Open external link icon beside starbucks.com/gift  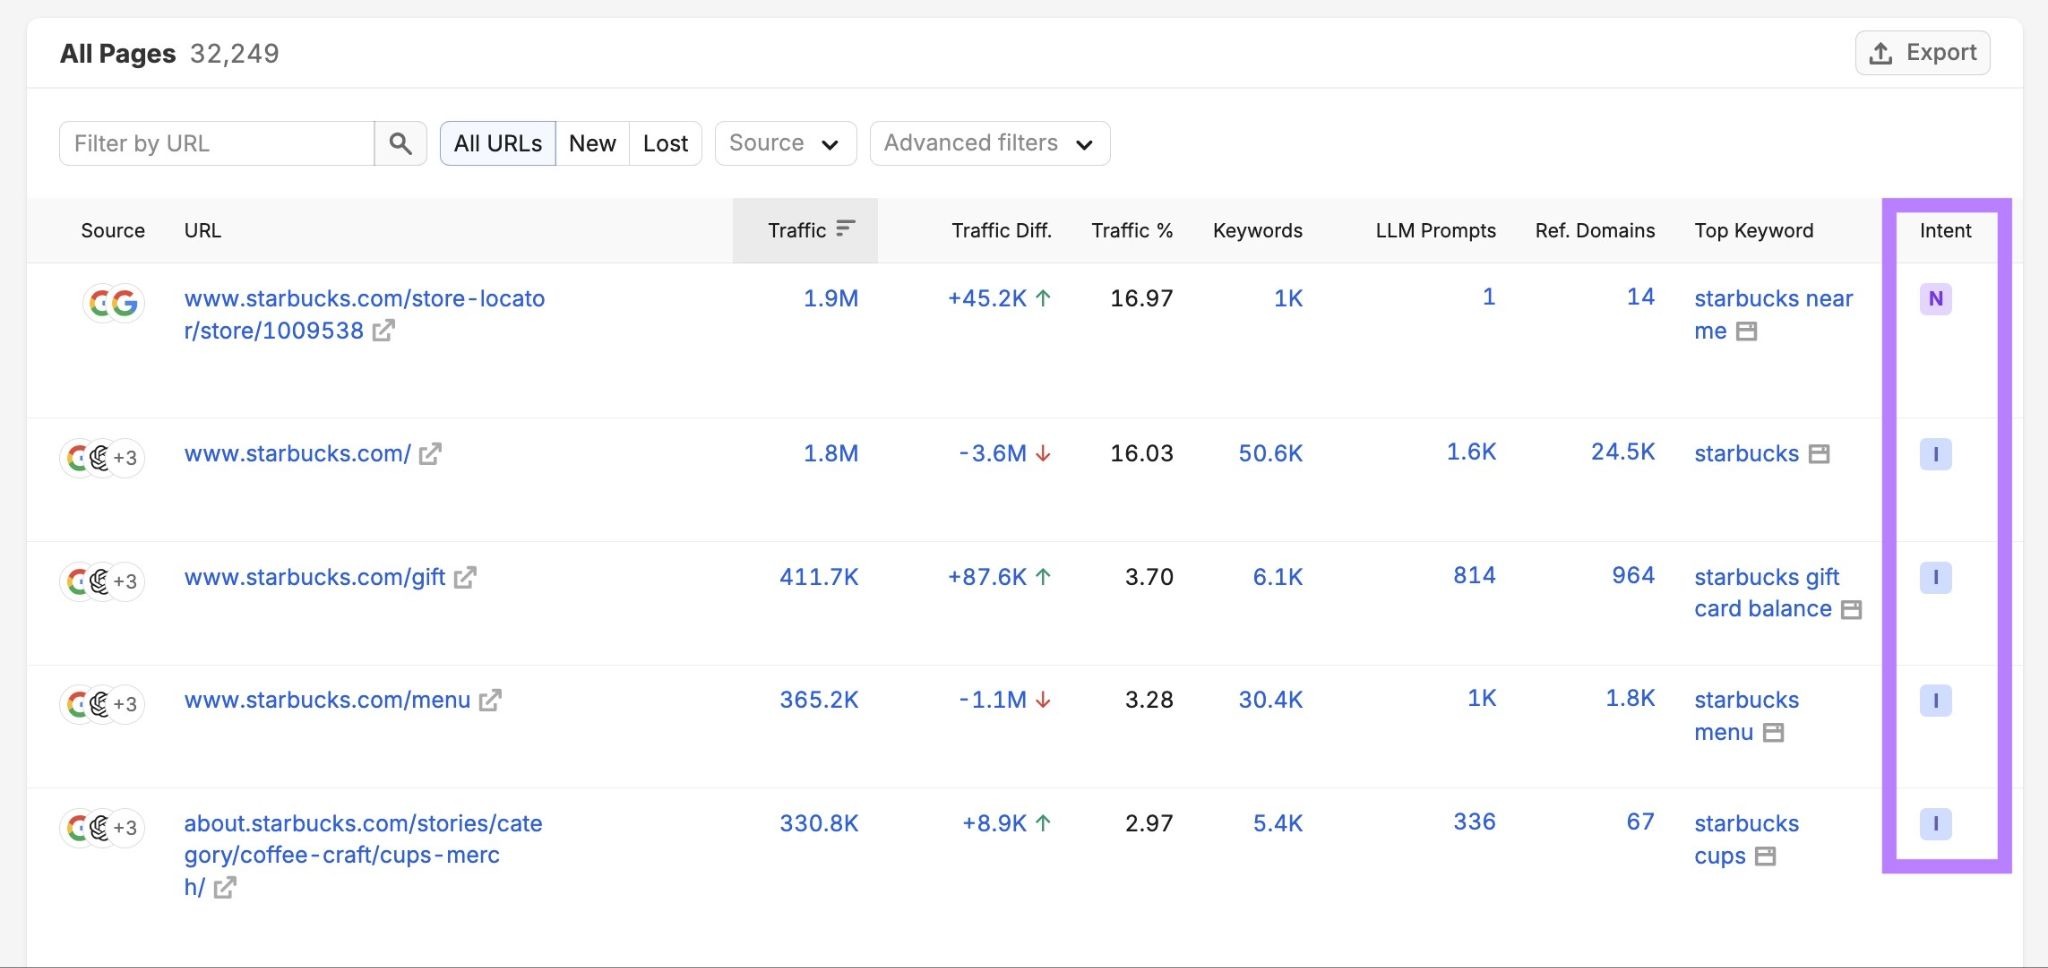[465, 578]
